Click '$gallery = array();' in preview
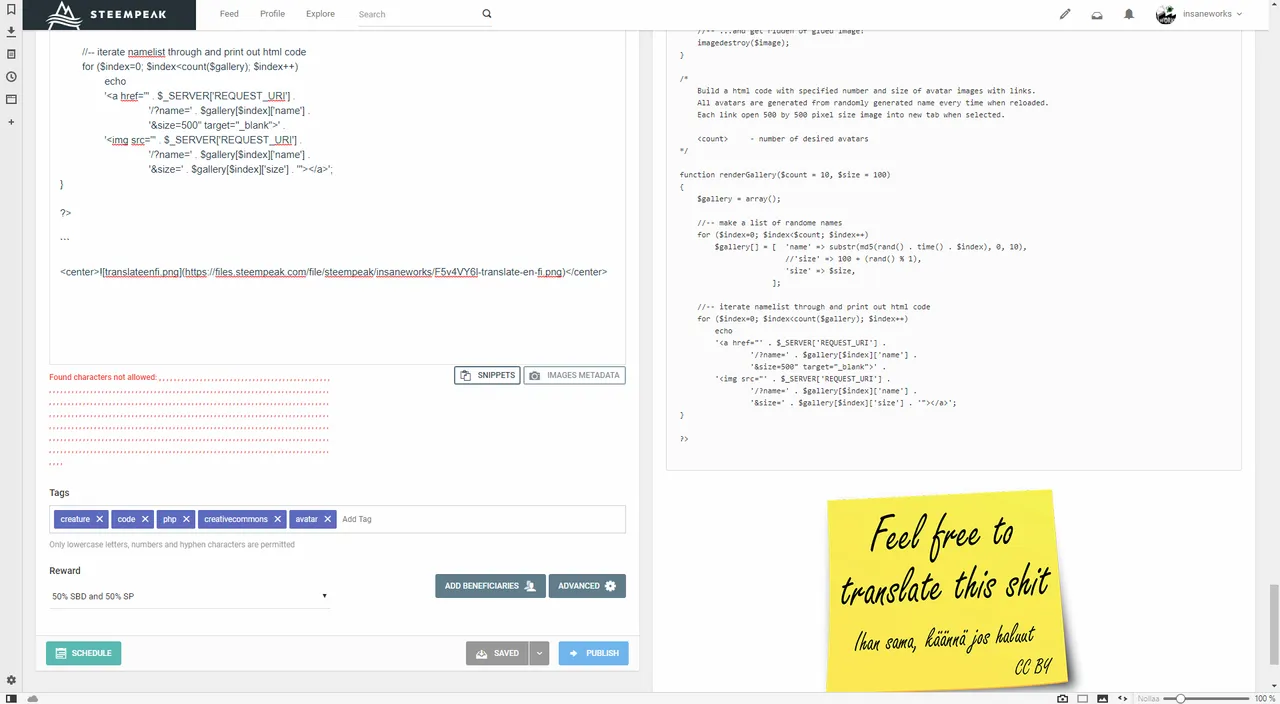This screenshot has height=704, width=1280. tap(739, 198)
